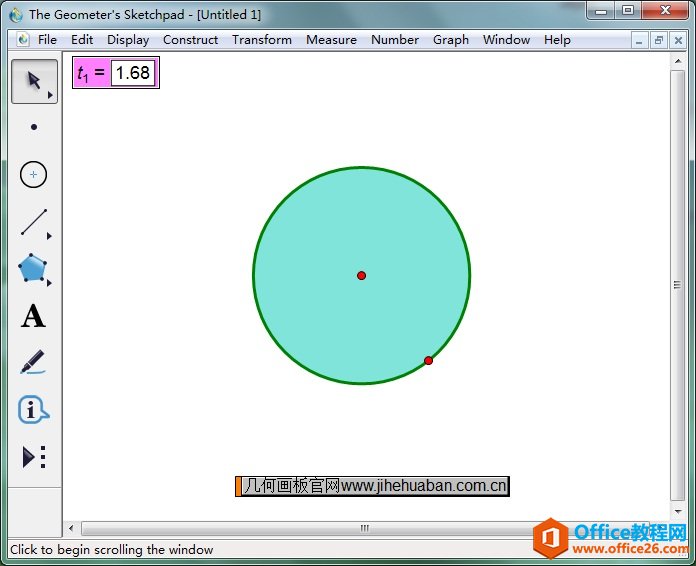Click the red point on circle circumference
Image resolution: width=696 pixels, height=566 pixels.
click(428, 360)
